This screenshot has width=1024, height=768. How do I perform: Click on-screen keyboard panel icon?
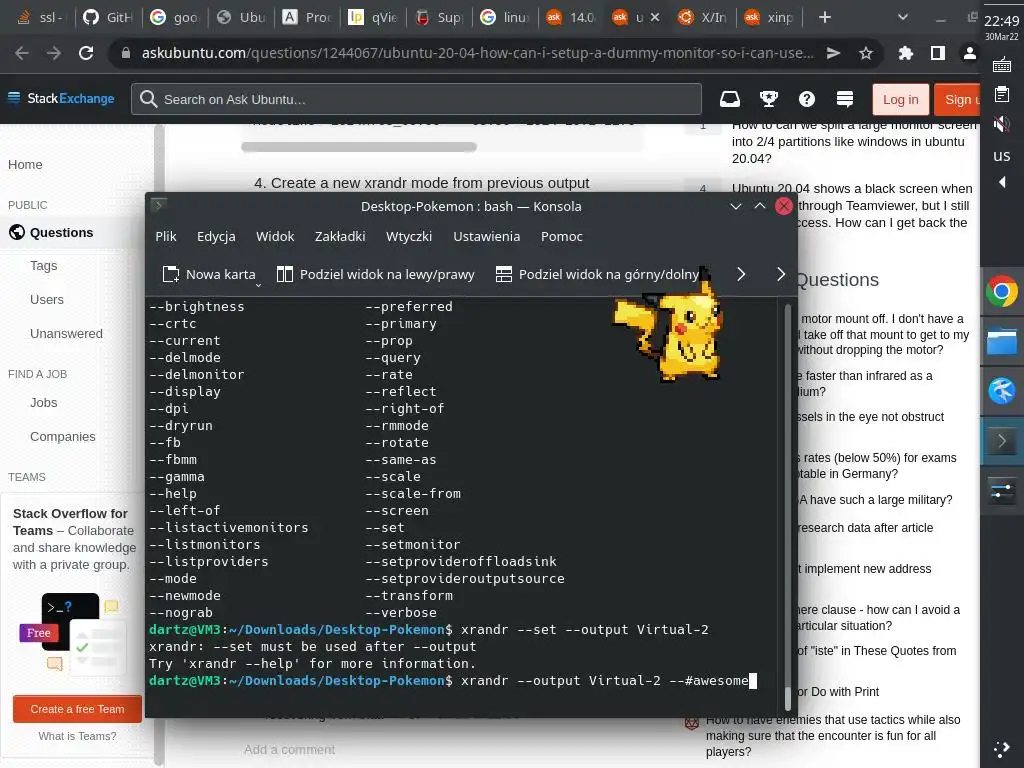pyautogui.click(x=1002, y=65)
